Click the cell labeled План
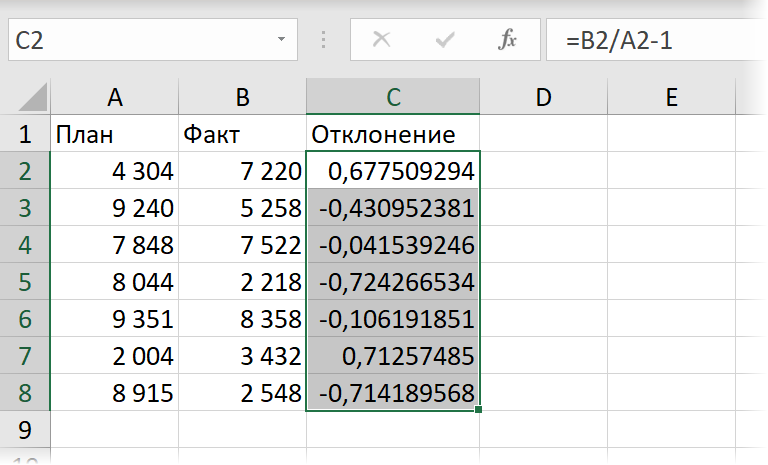 point(114,134)
